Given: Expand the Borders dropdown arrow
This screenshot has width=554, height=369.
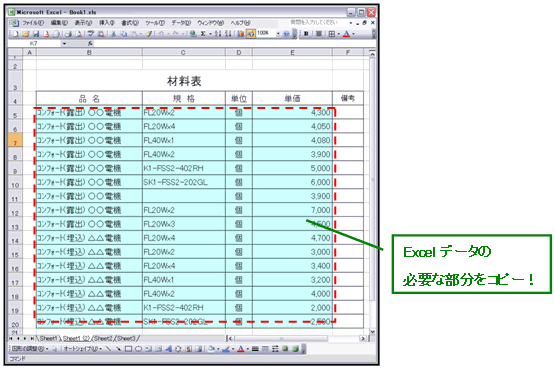Looking at the screenshot, I should point(338,34).
